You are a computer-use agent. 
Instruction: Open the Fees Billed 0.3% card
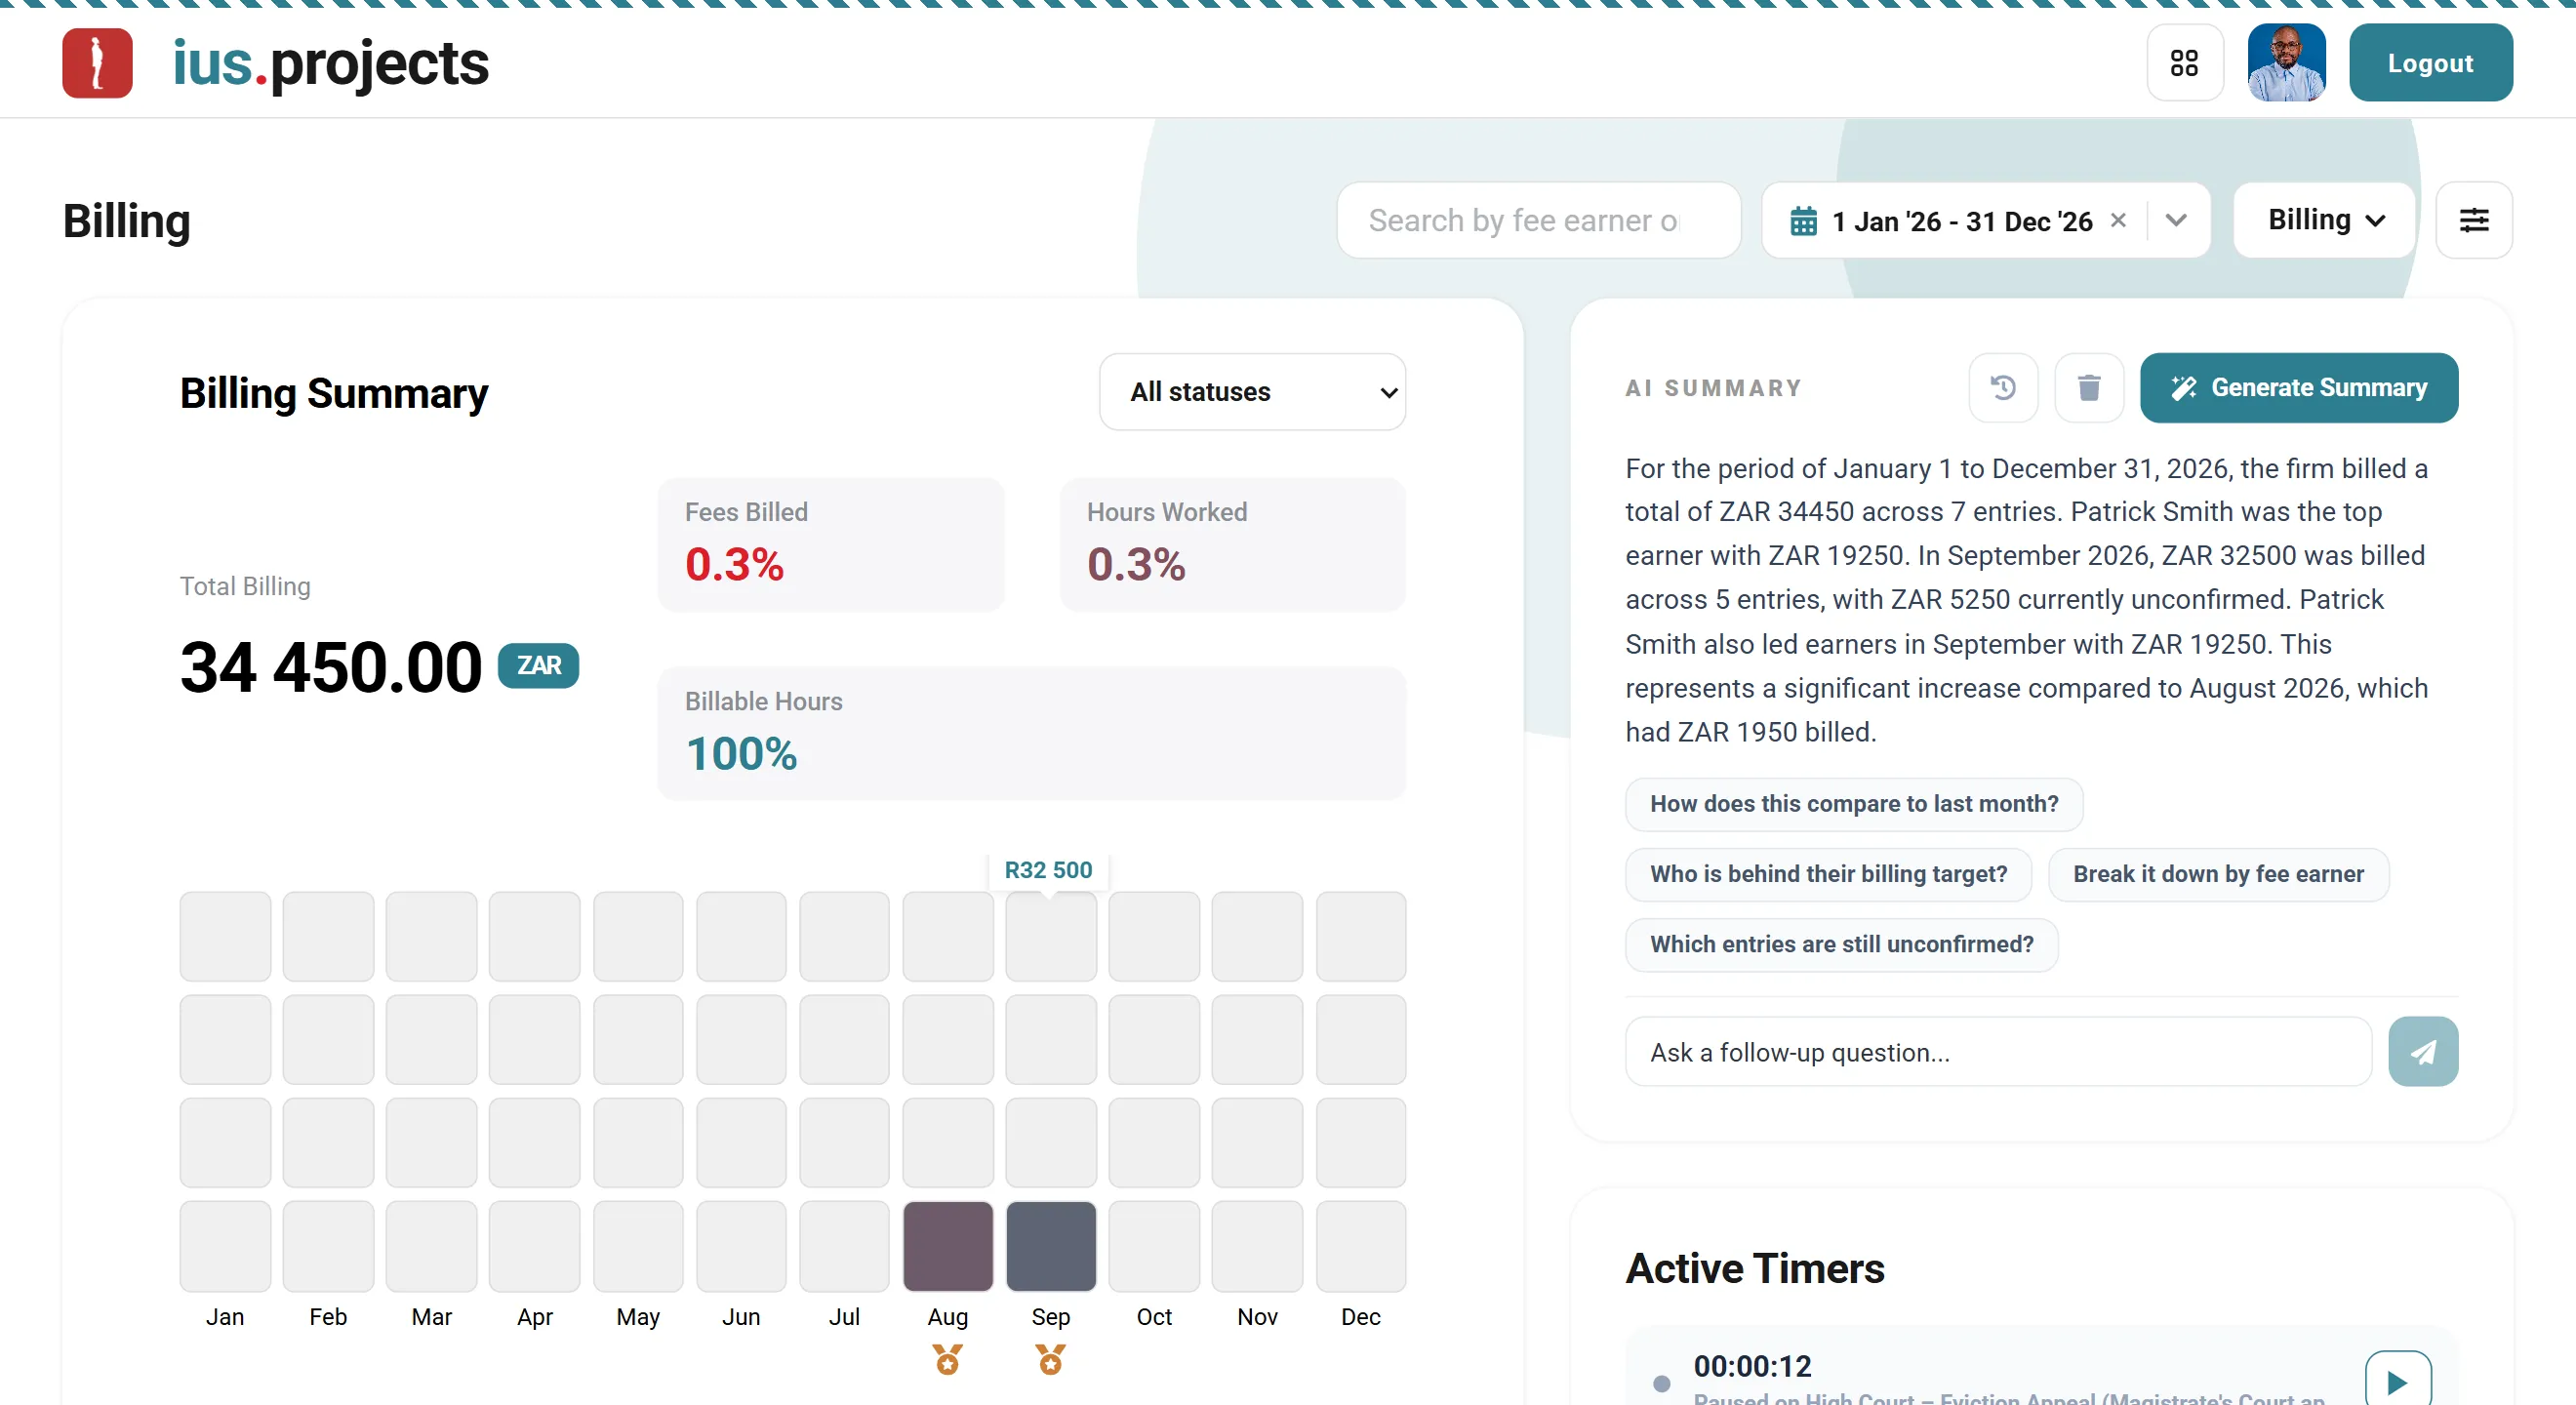(x=830, y=545)
